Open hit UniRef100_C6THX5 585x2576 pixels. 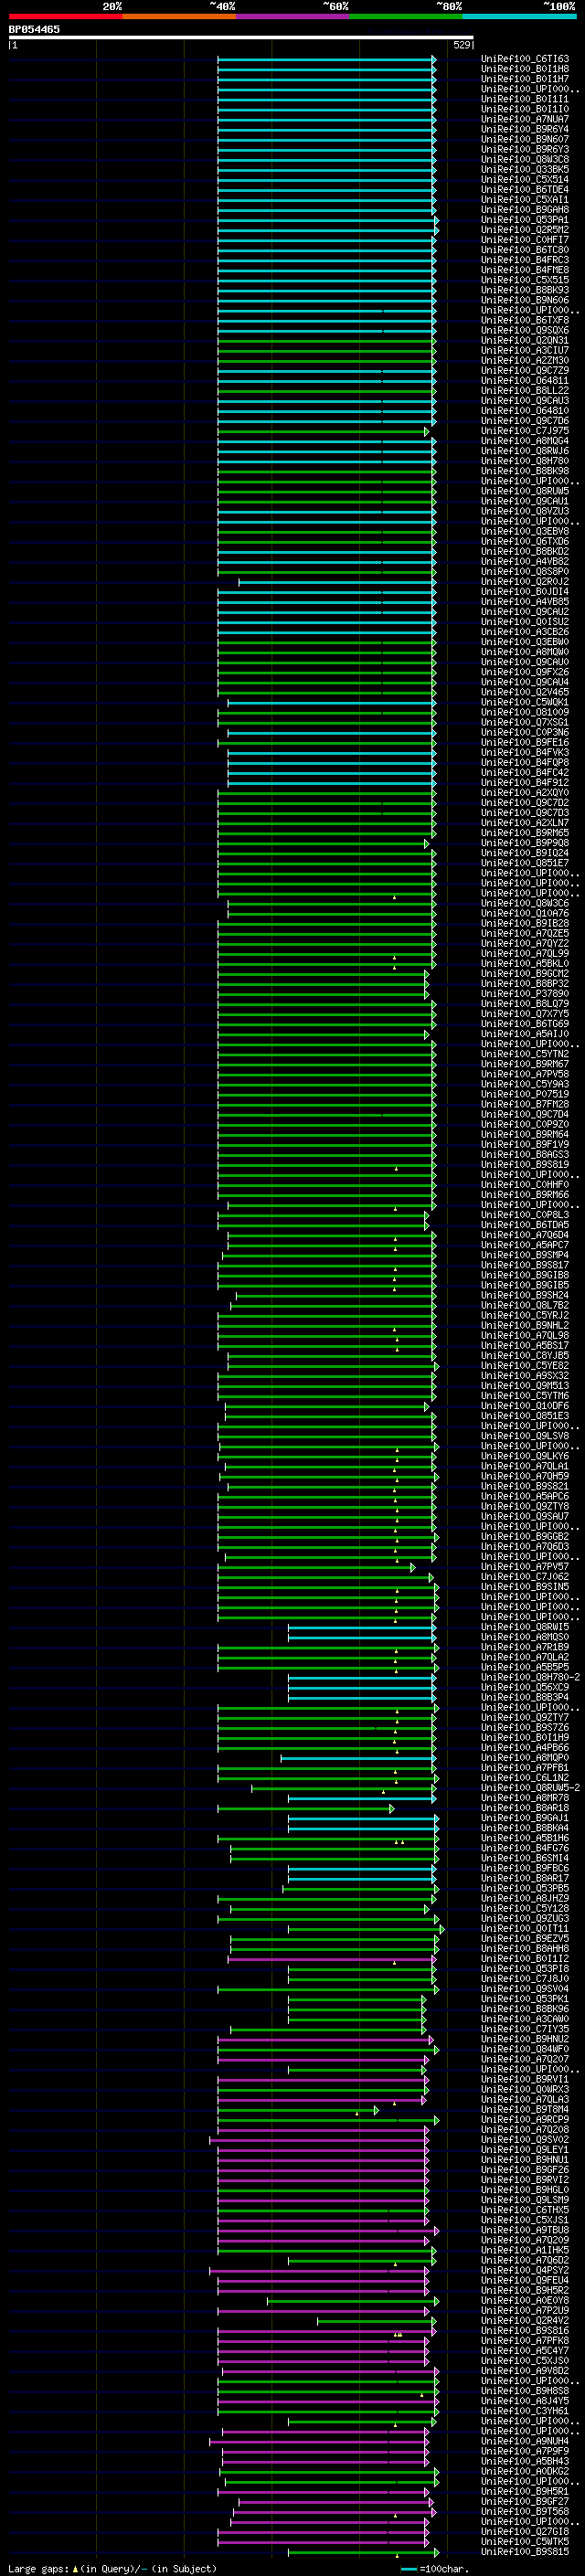525,2209
